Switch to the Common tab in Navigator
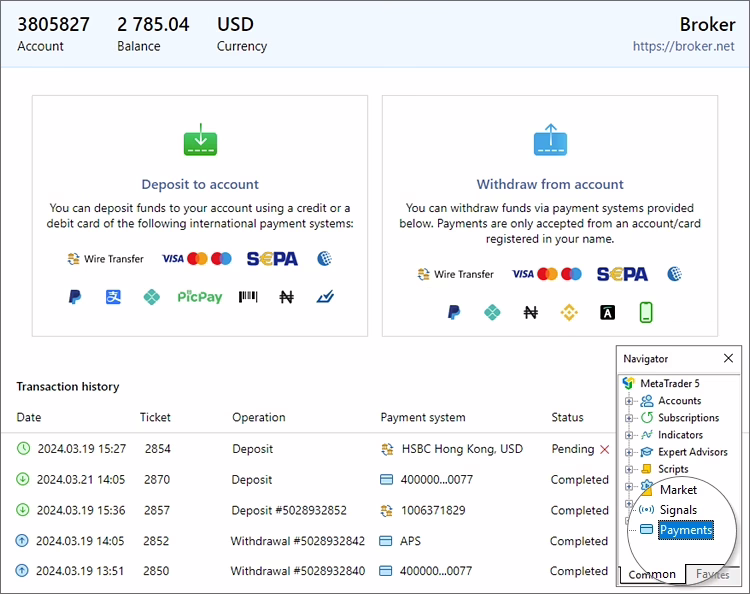Screen dimensions: 750x594 point(651,575)
